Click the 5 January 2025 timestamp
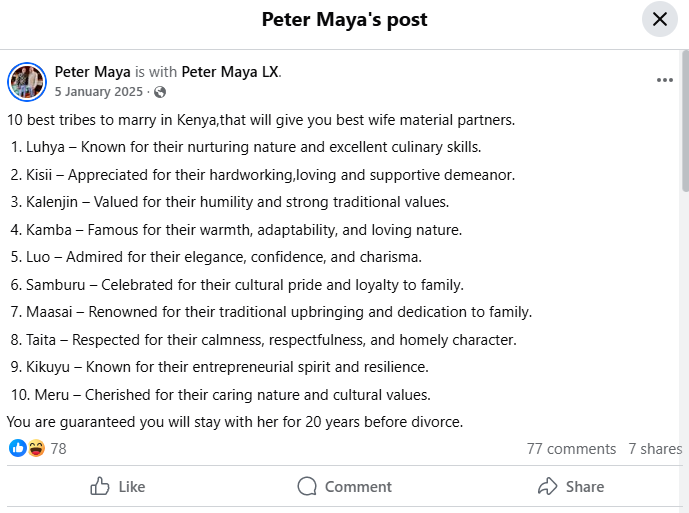This screenshot has height=513, width=689. pos(99,91)
